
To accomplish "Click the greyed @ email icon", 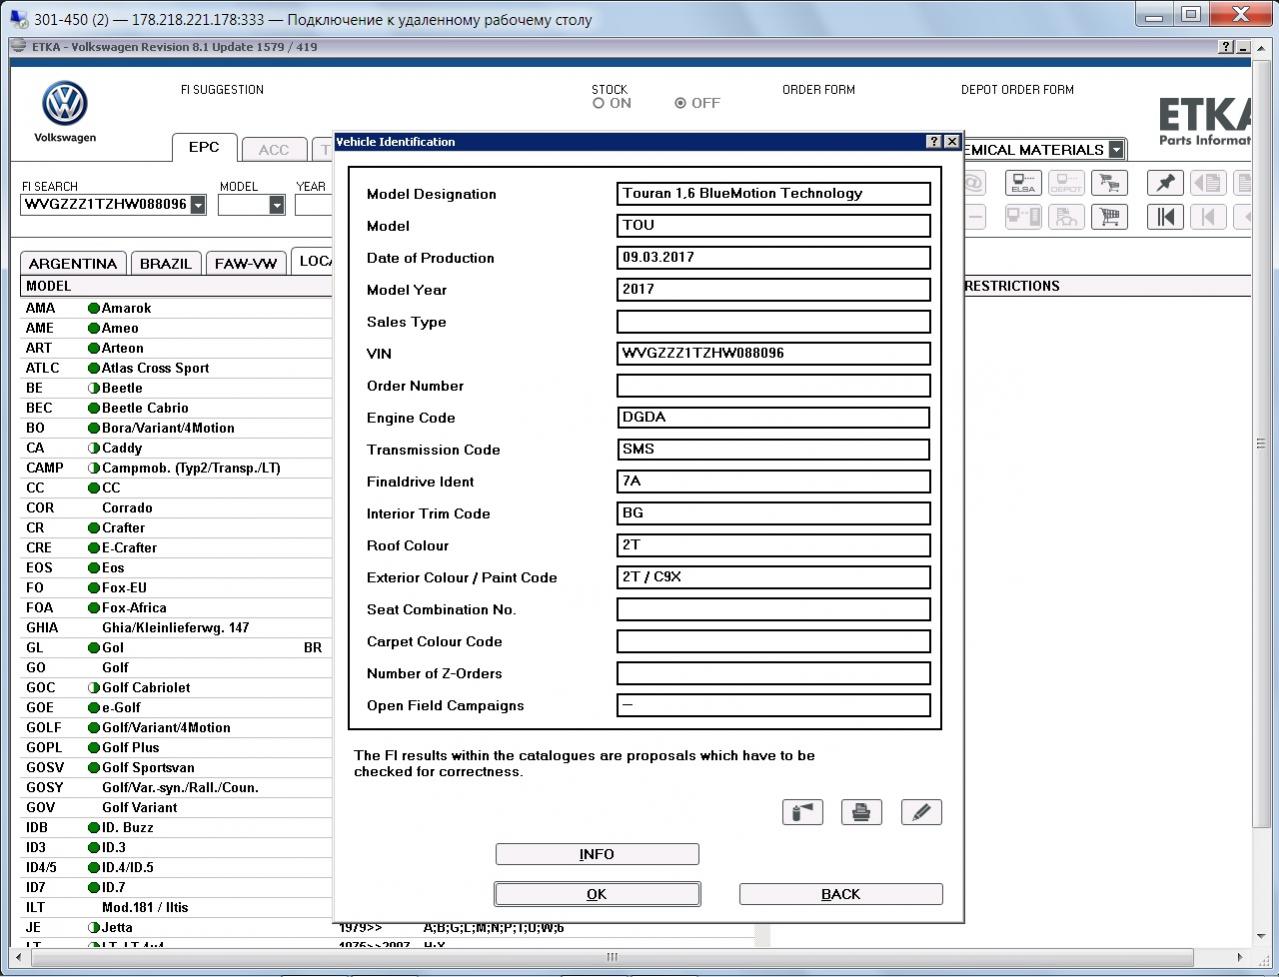I will (x=974, y=183).
